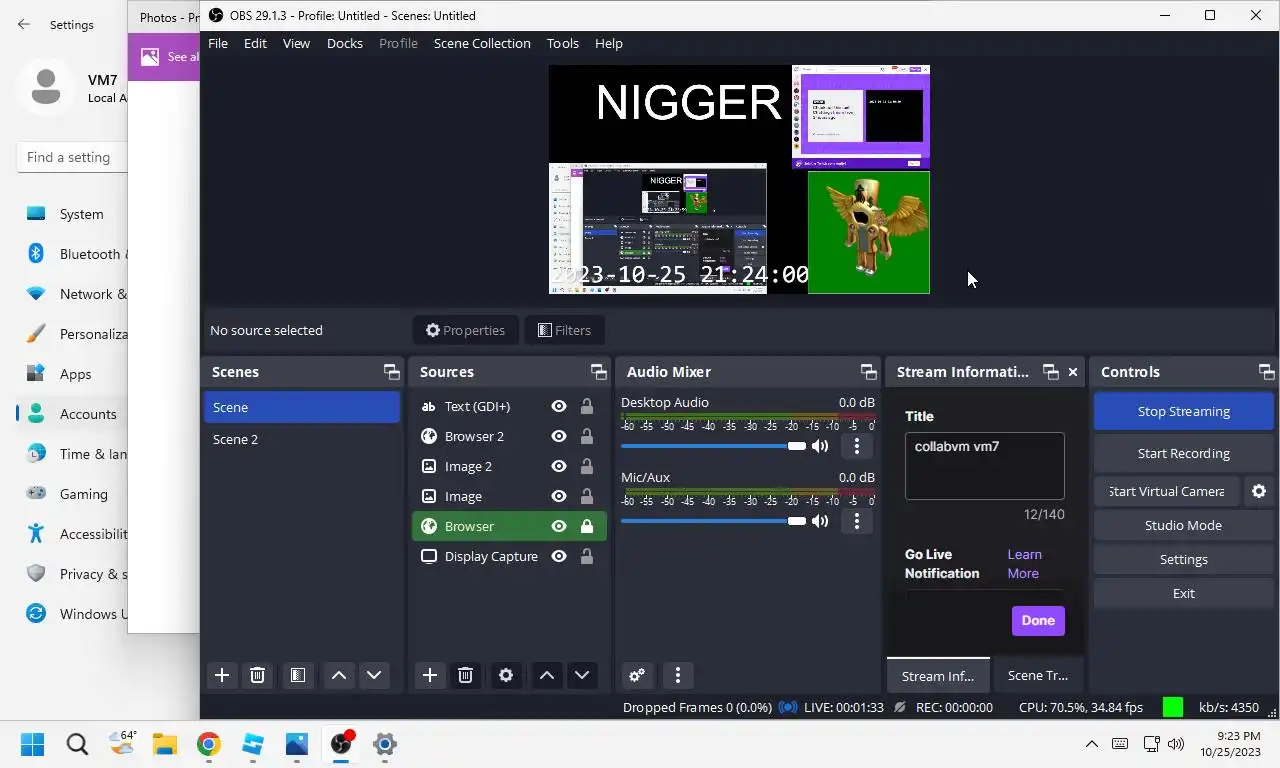The image size is (1280, 768).
Task: Undock the Stream Information panel
Action: click(1050, 372)
